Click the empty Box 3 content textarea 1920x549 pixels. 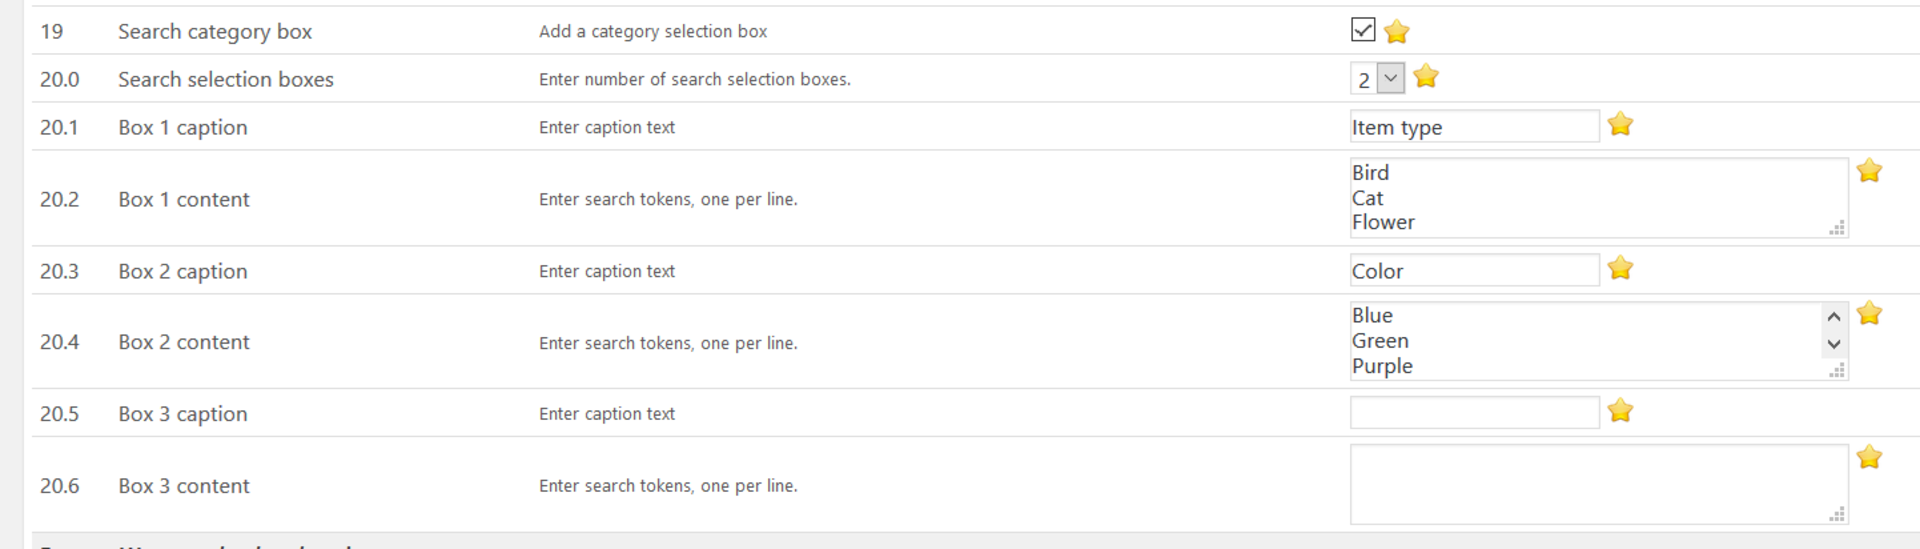coord(1597,484)
